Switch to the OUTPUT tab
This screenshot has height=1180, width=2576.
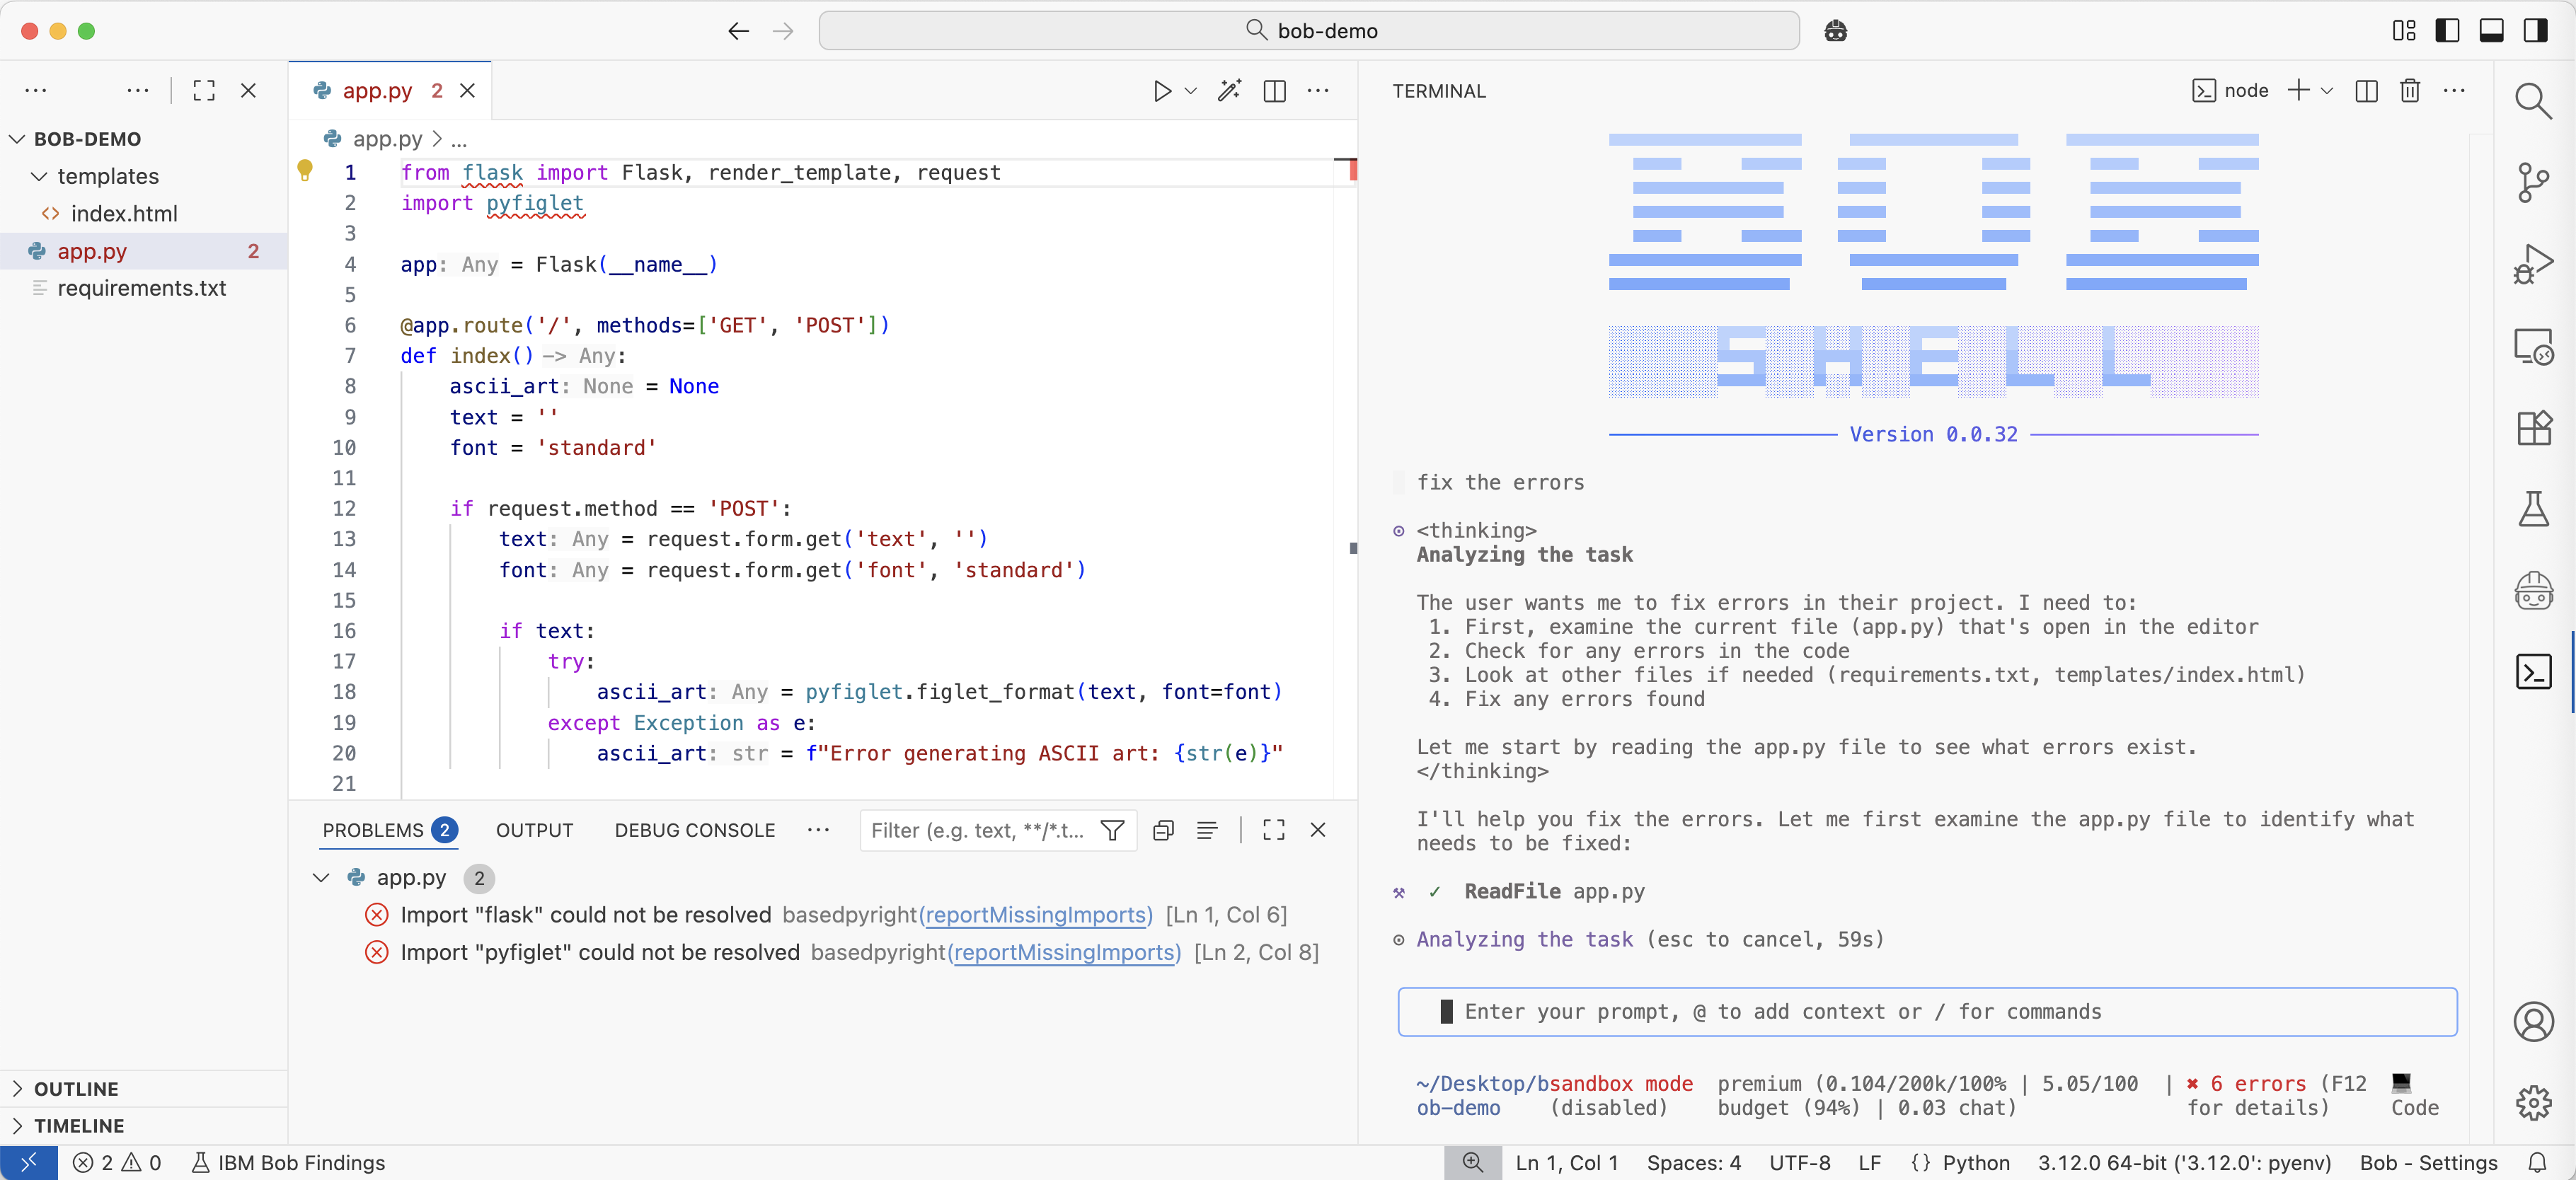click(534, 830)
